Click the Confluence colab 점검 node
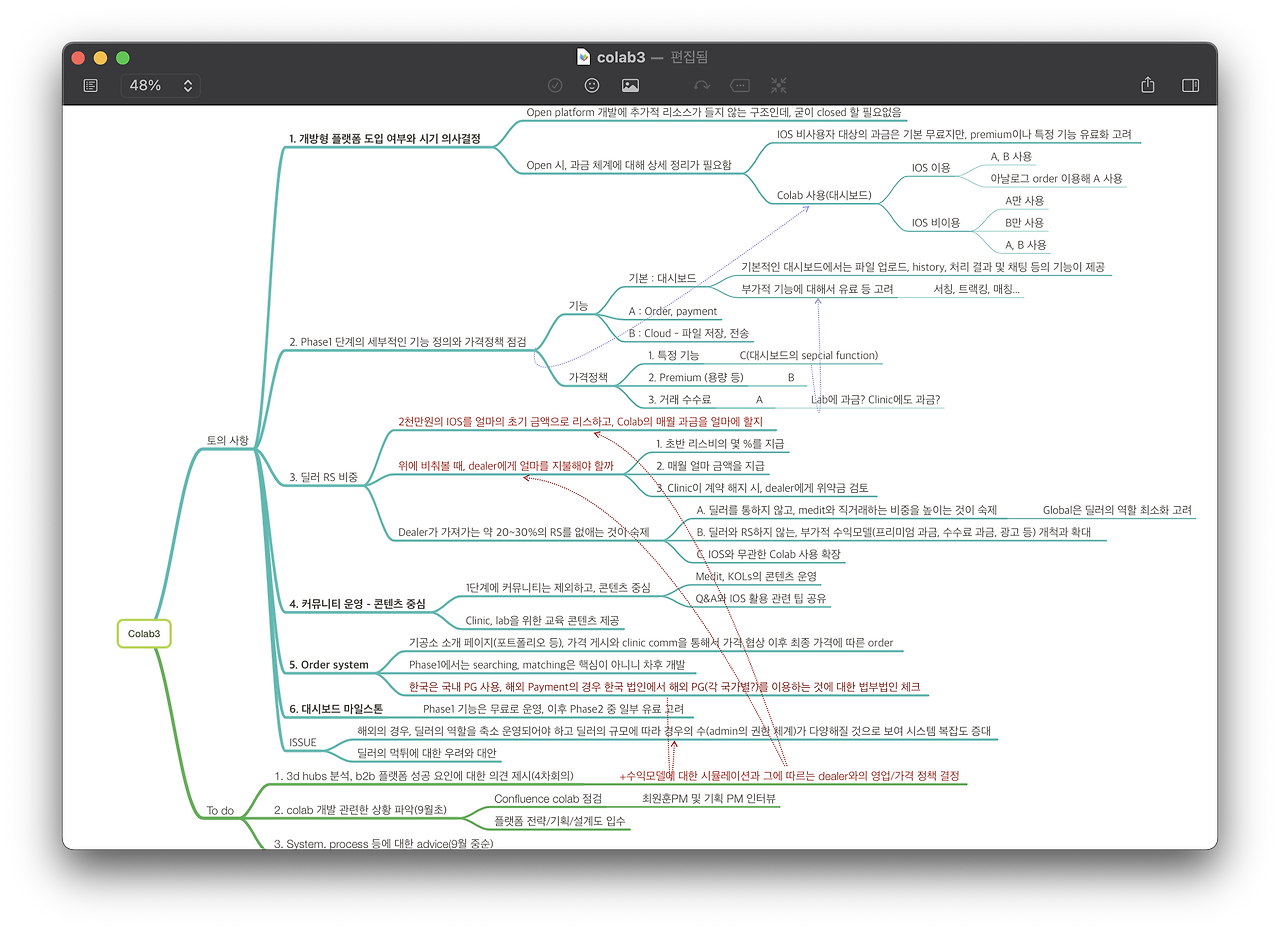1280x932 pixels. [548, 799]
